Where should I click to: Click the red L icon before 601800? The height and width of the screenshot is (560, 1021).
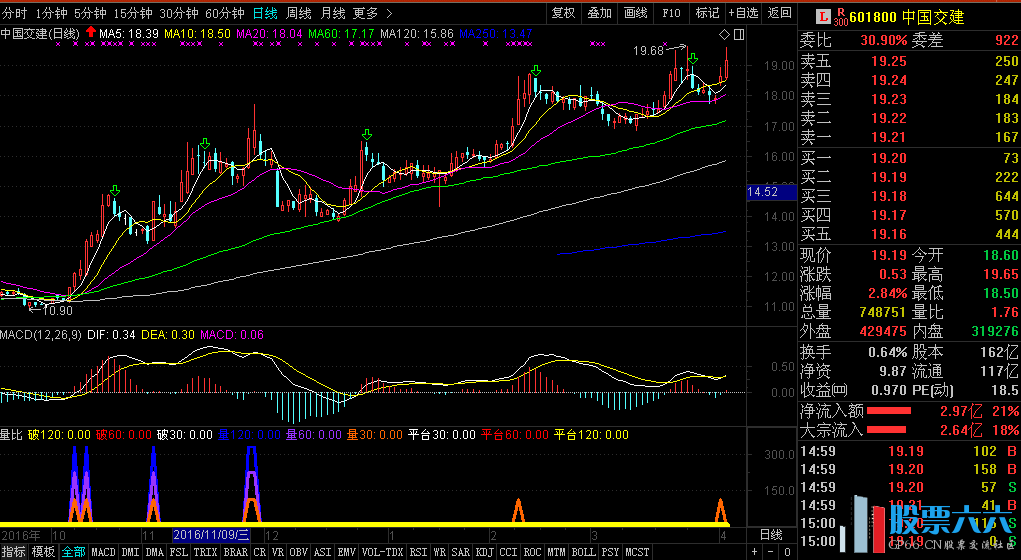click(x=824, y=17)
